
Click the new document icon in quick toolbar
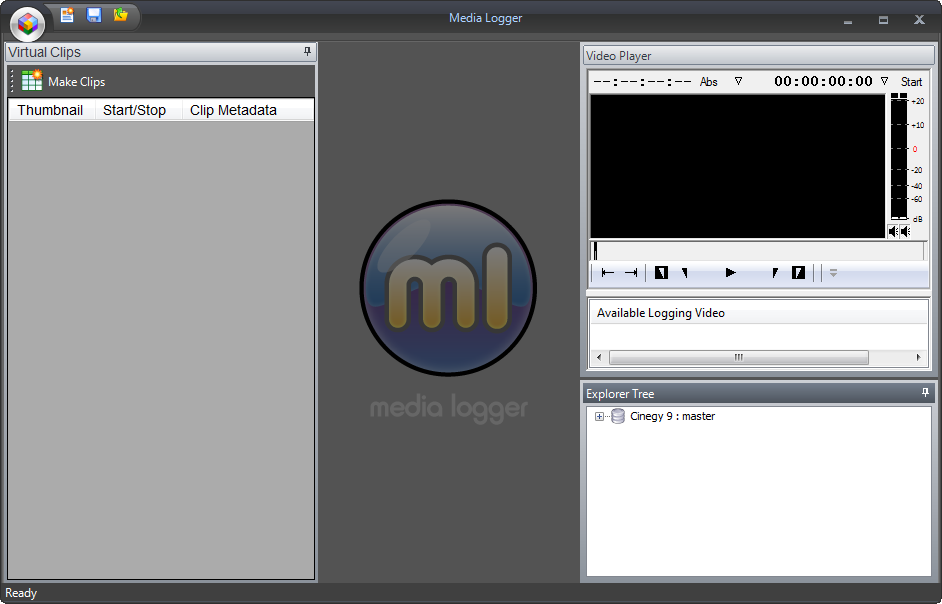(x=67, y=15)
